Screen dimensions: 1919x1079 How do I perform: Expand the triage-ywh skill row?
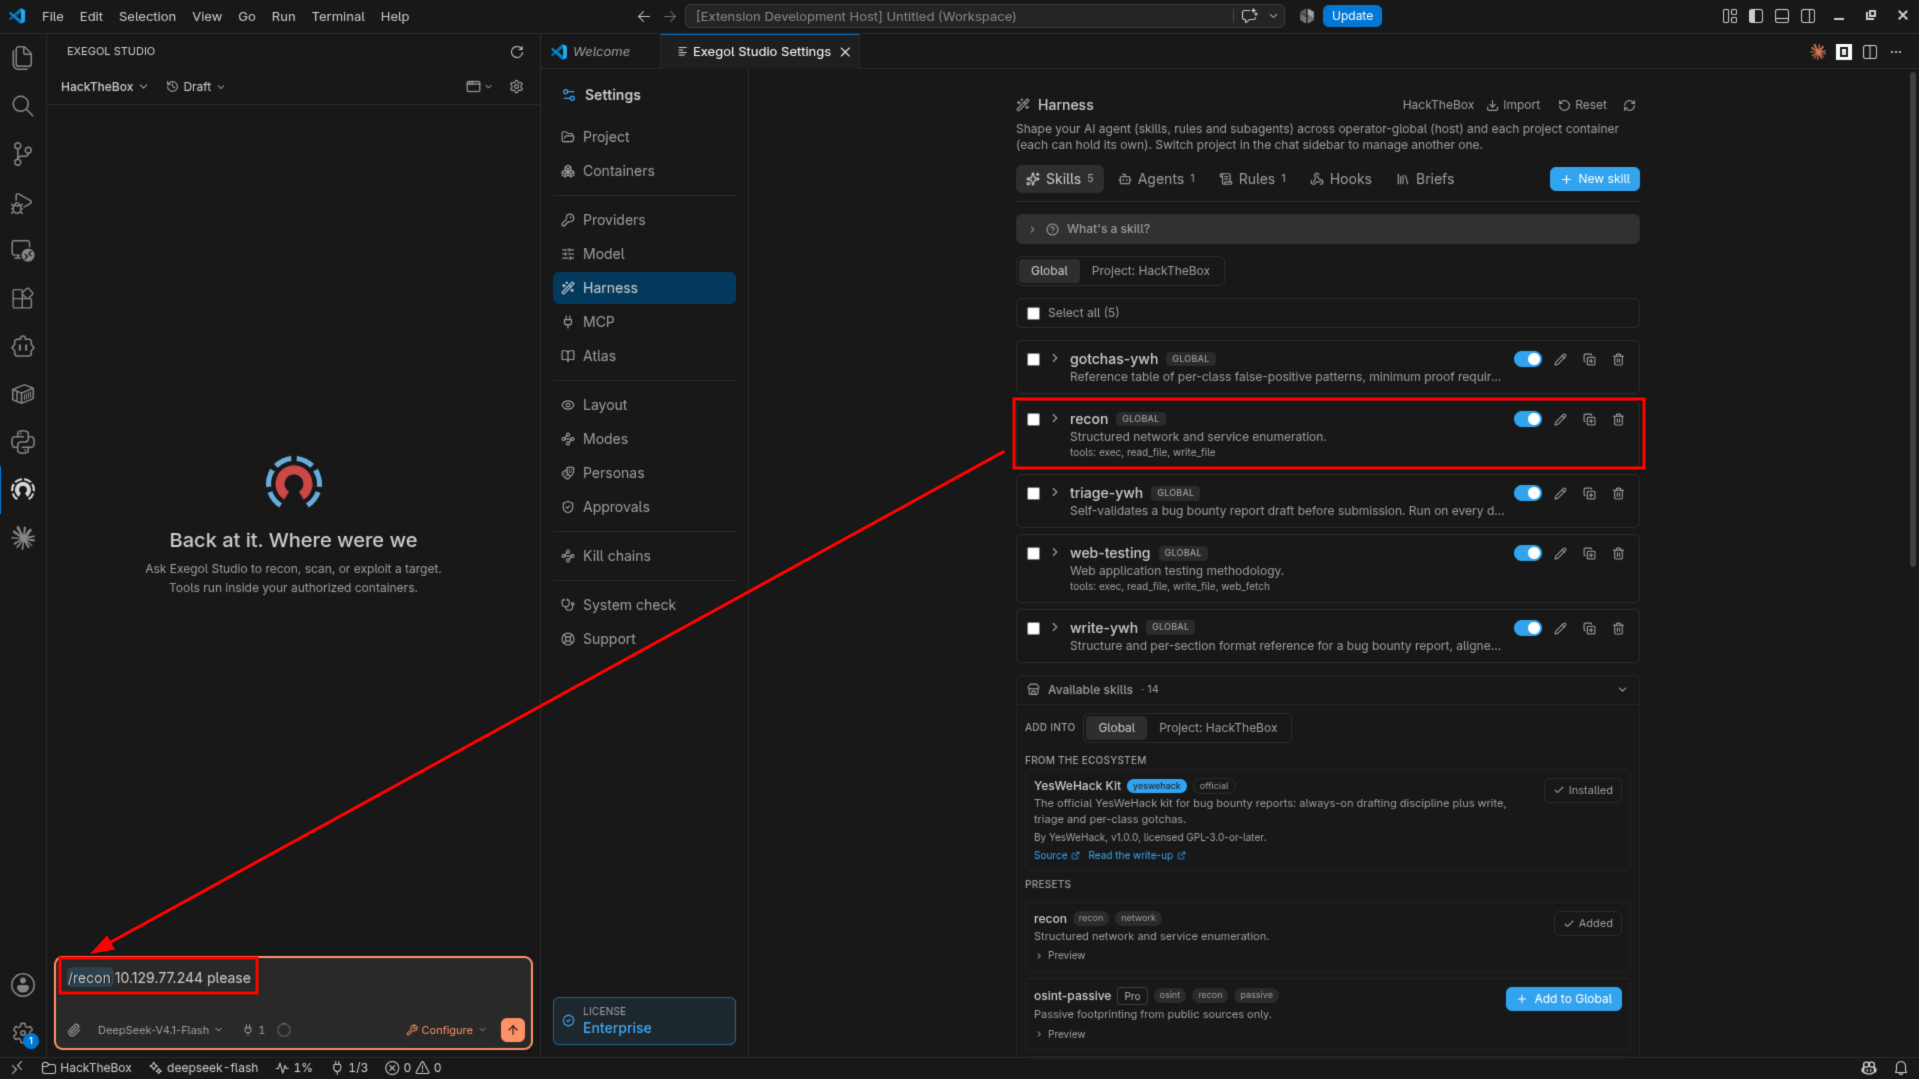pyautogui.click(x=1054, y=492)
